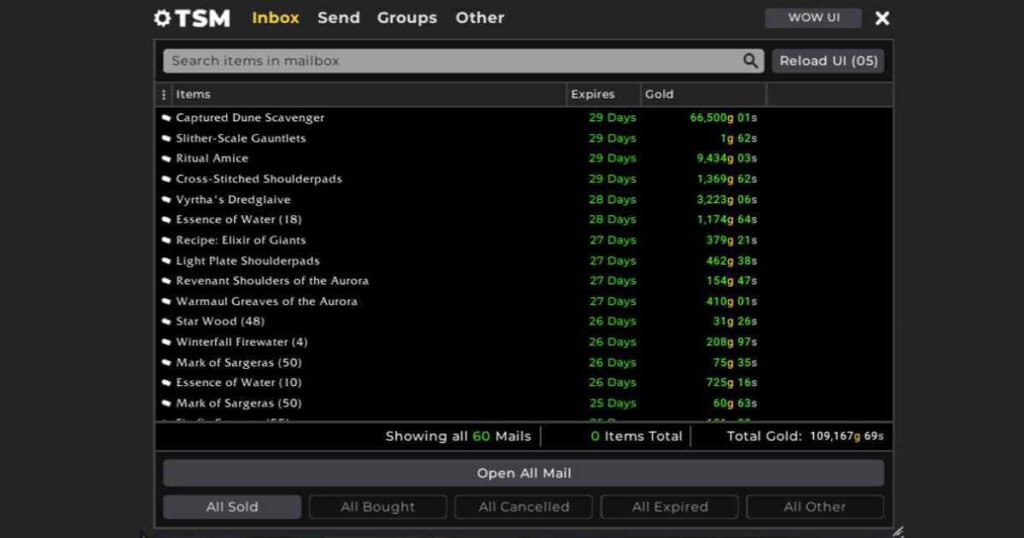Toggle the All Expired filter

669,507
